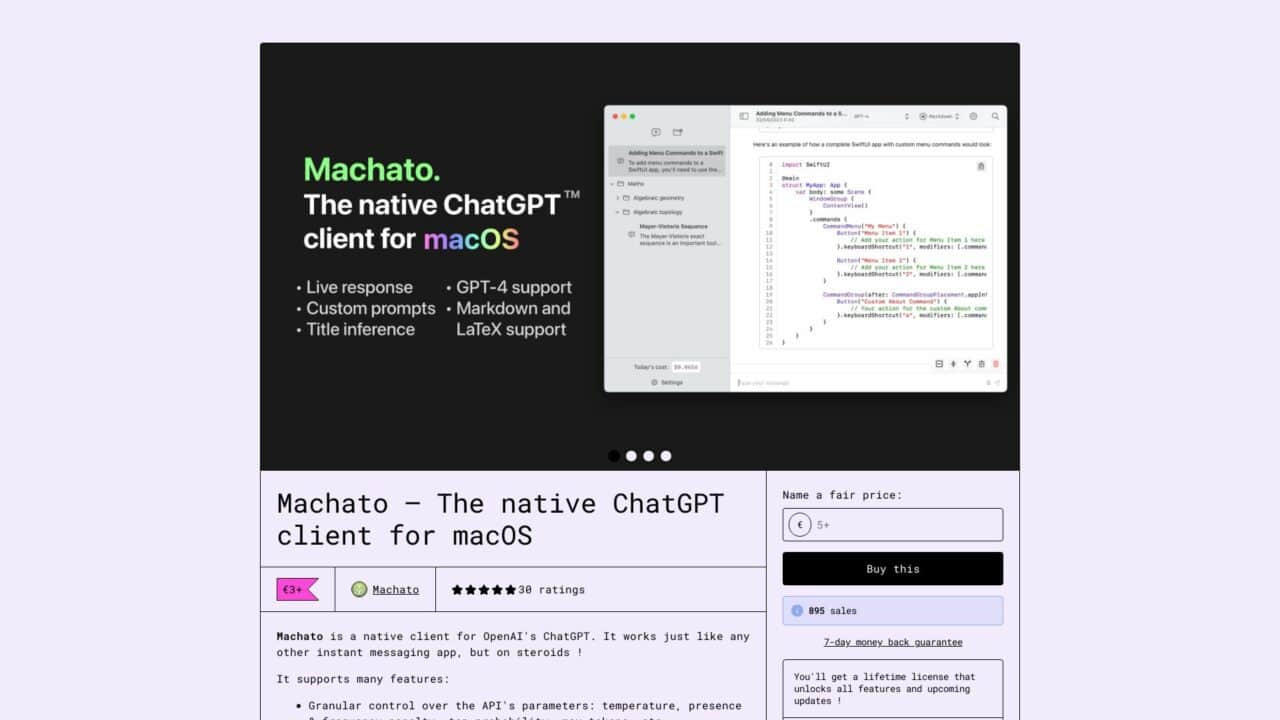Click the chat bubble icon of Mayer-Vietoris Sequence
Screen dimensions: 1280x720
click(x=632, y=235)
